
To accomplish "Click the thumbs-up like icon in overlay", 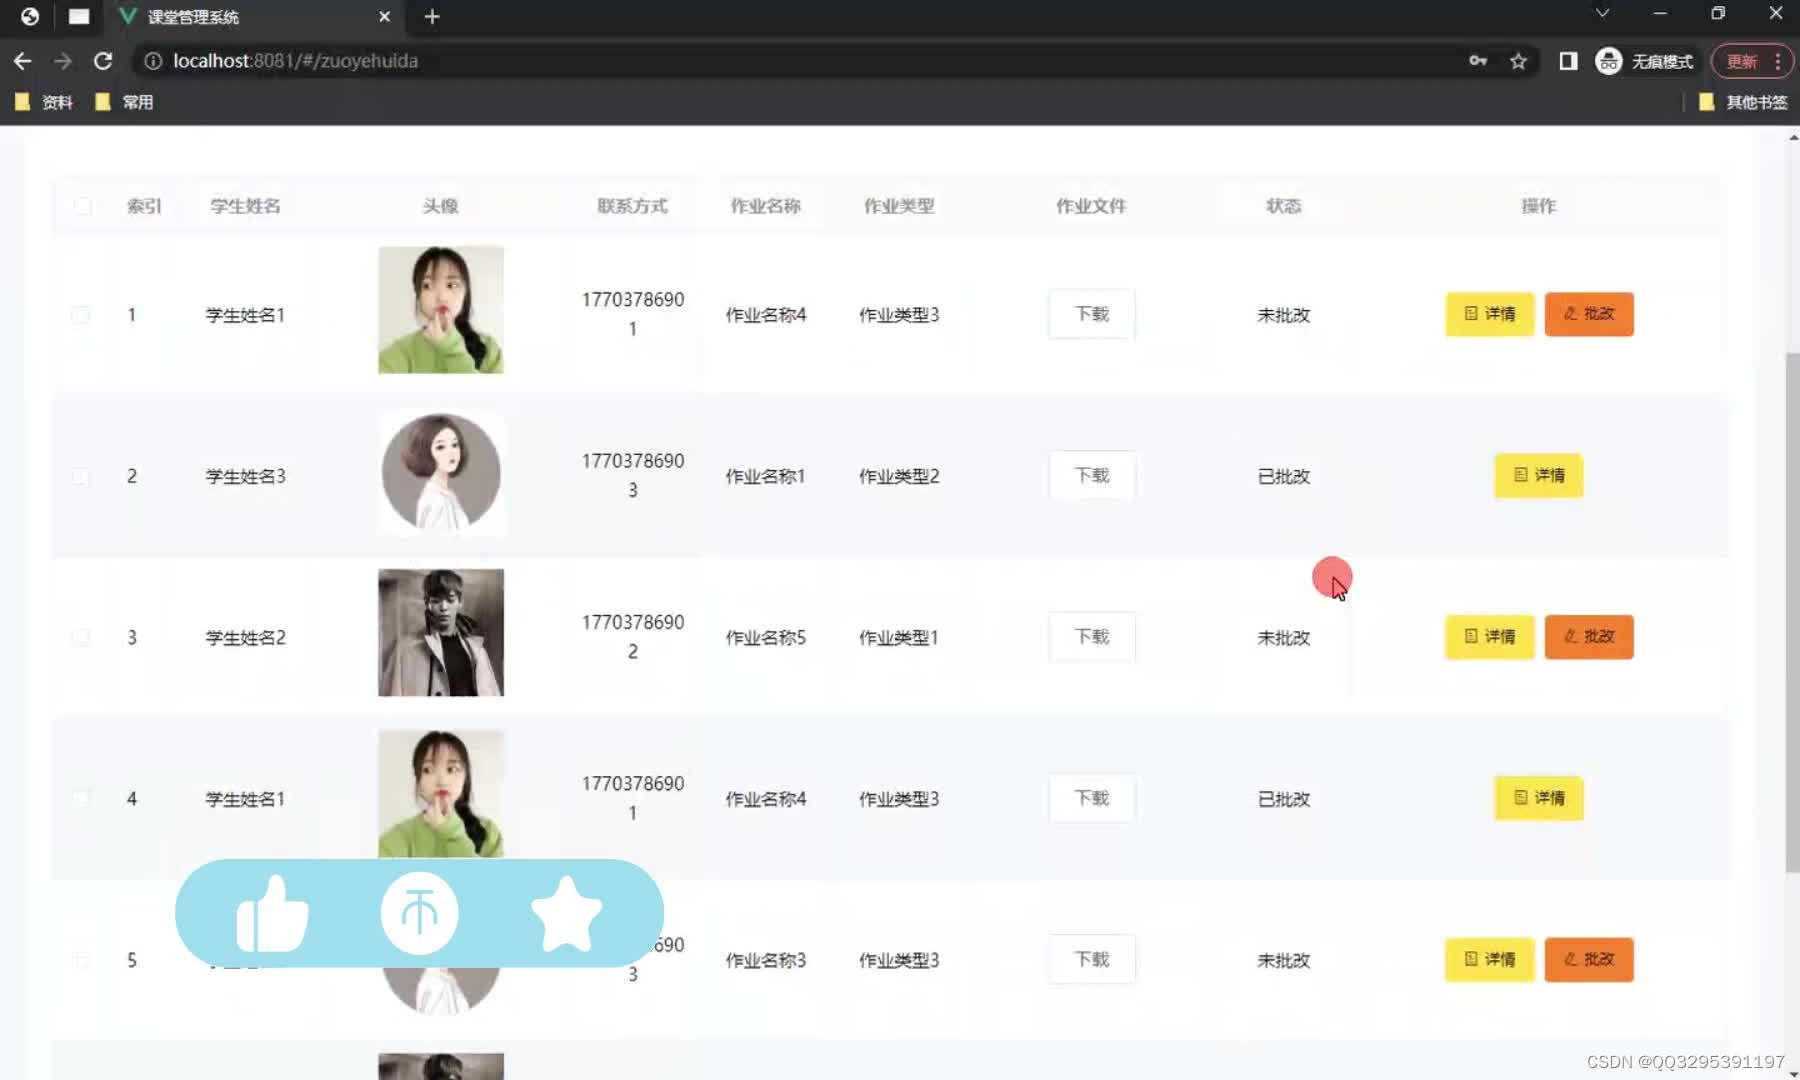I will coord(272,914).
